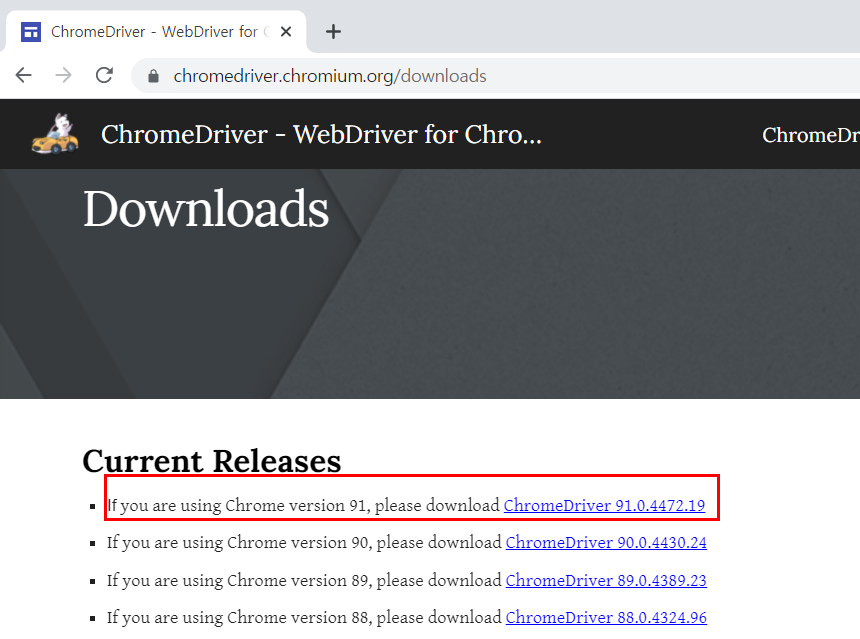
Task: Select the ChromeDriver - WebDriver tab
Action: click(x=156, y=32)
